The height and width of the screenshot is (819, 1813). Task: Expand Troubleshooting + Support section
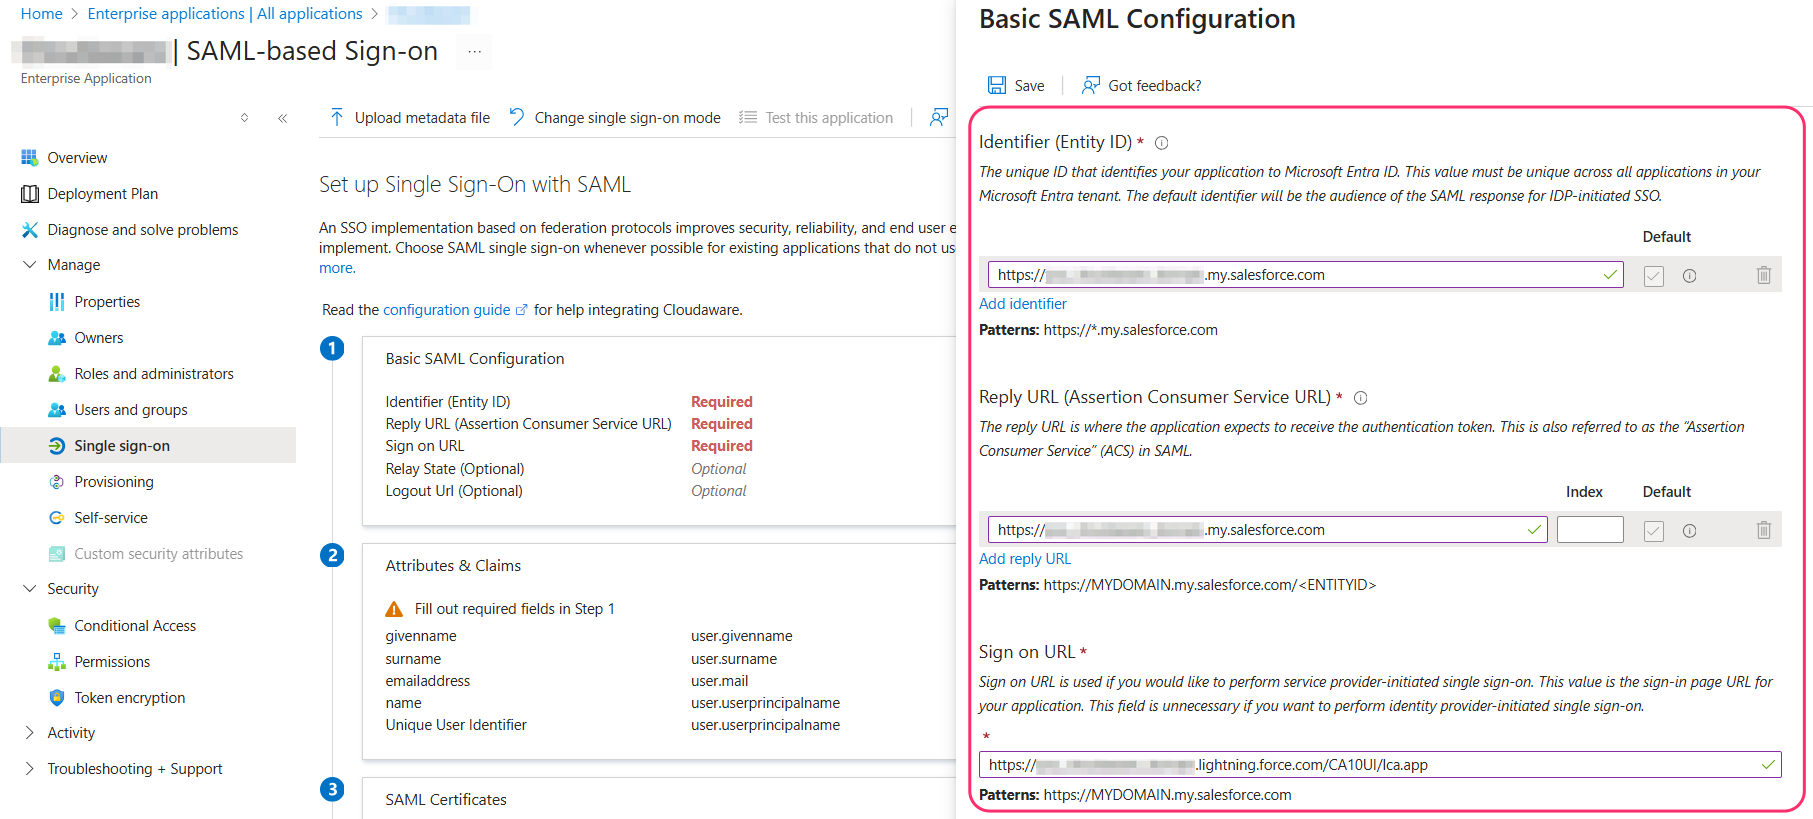29,769
